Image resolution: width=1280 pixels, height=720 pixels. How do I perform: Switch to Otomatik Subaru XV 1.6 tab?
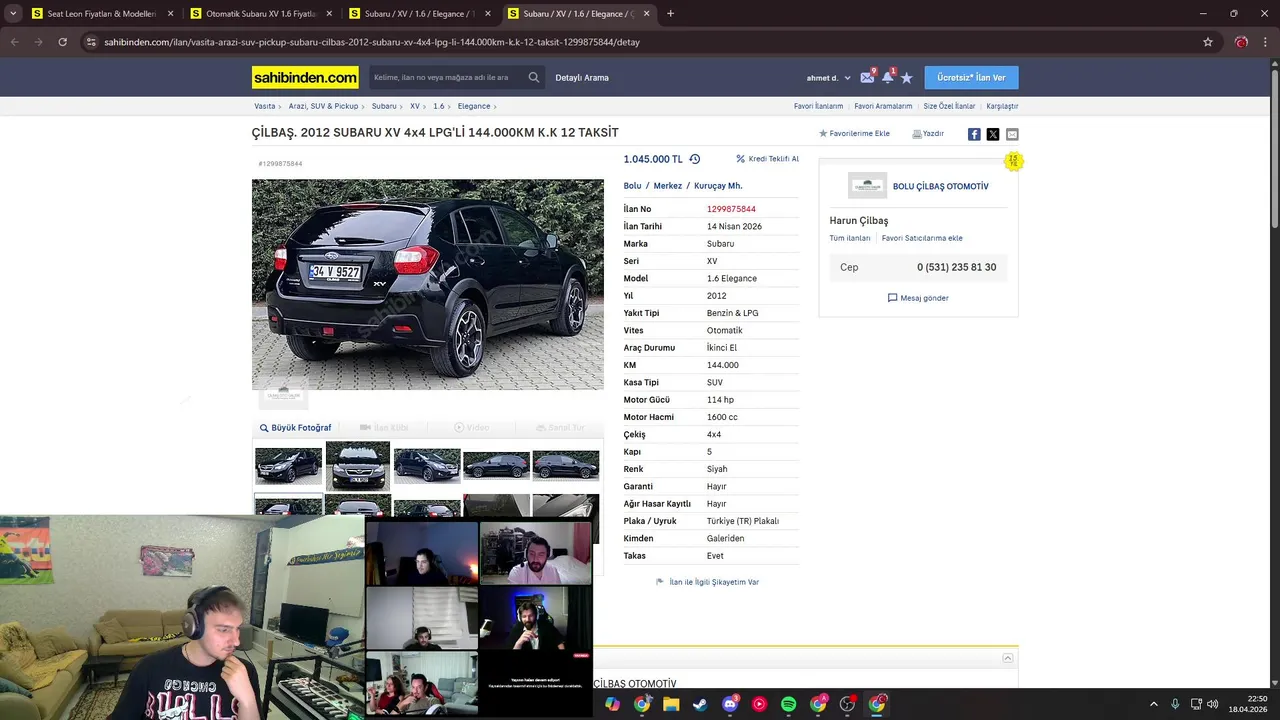(261, 14)
